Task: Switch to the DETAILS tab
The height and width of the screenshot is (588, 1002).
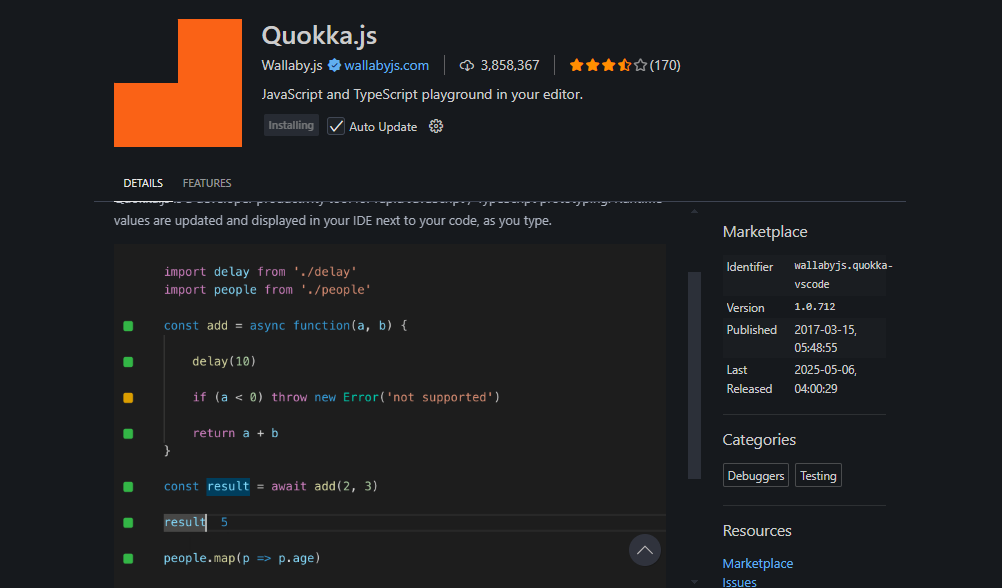Action: click(143, 183)
